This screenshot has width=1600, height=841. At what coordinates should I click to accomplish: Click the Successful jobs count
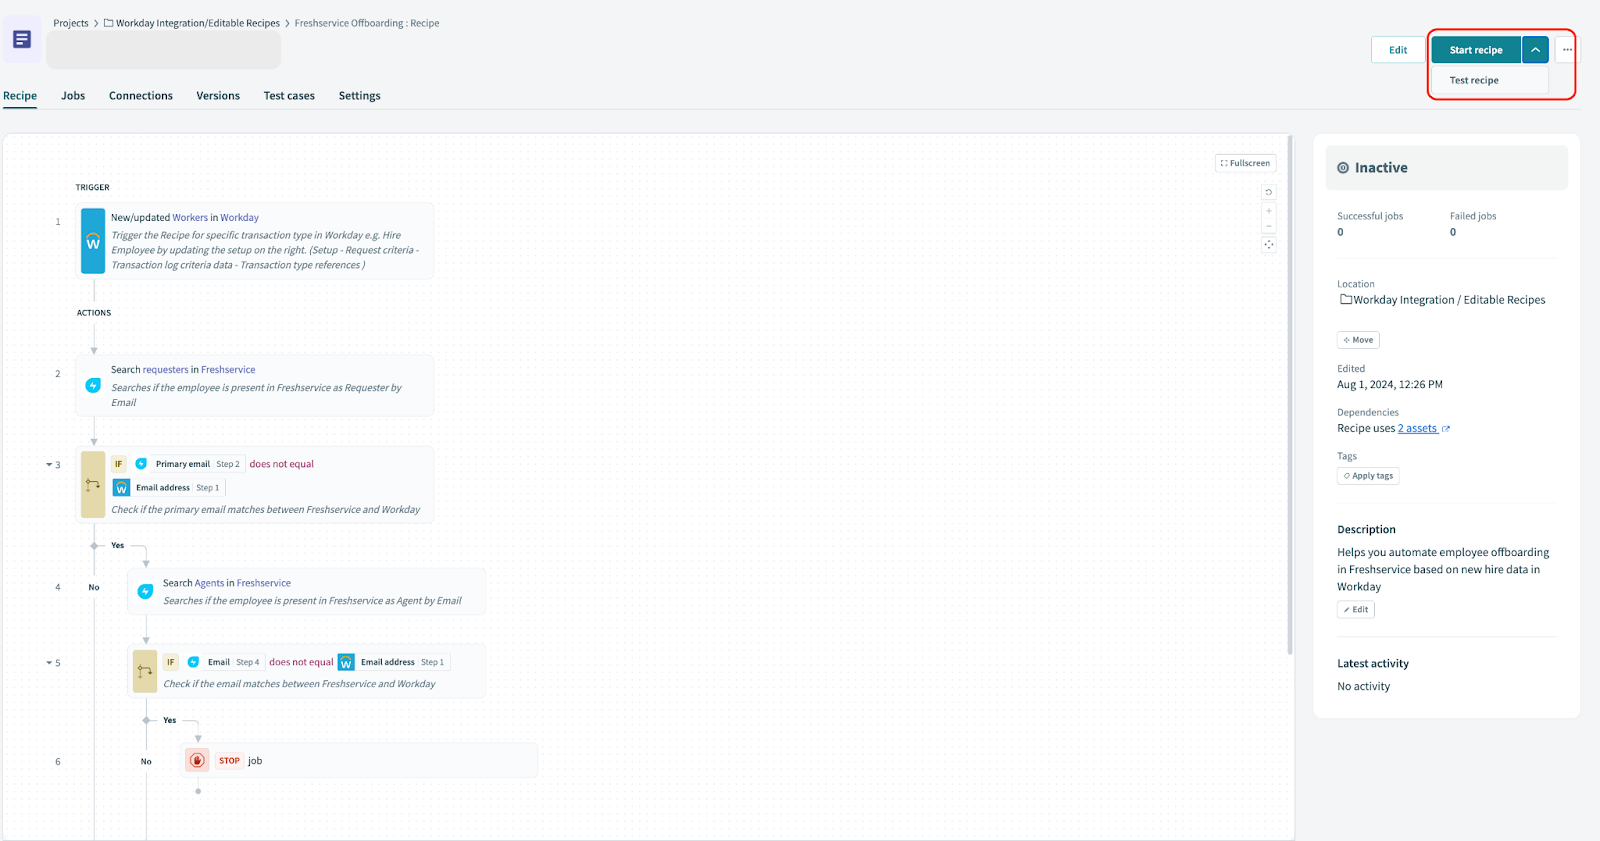click(1341, 232)
